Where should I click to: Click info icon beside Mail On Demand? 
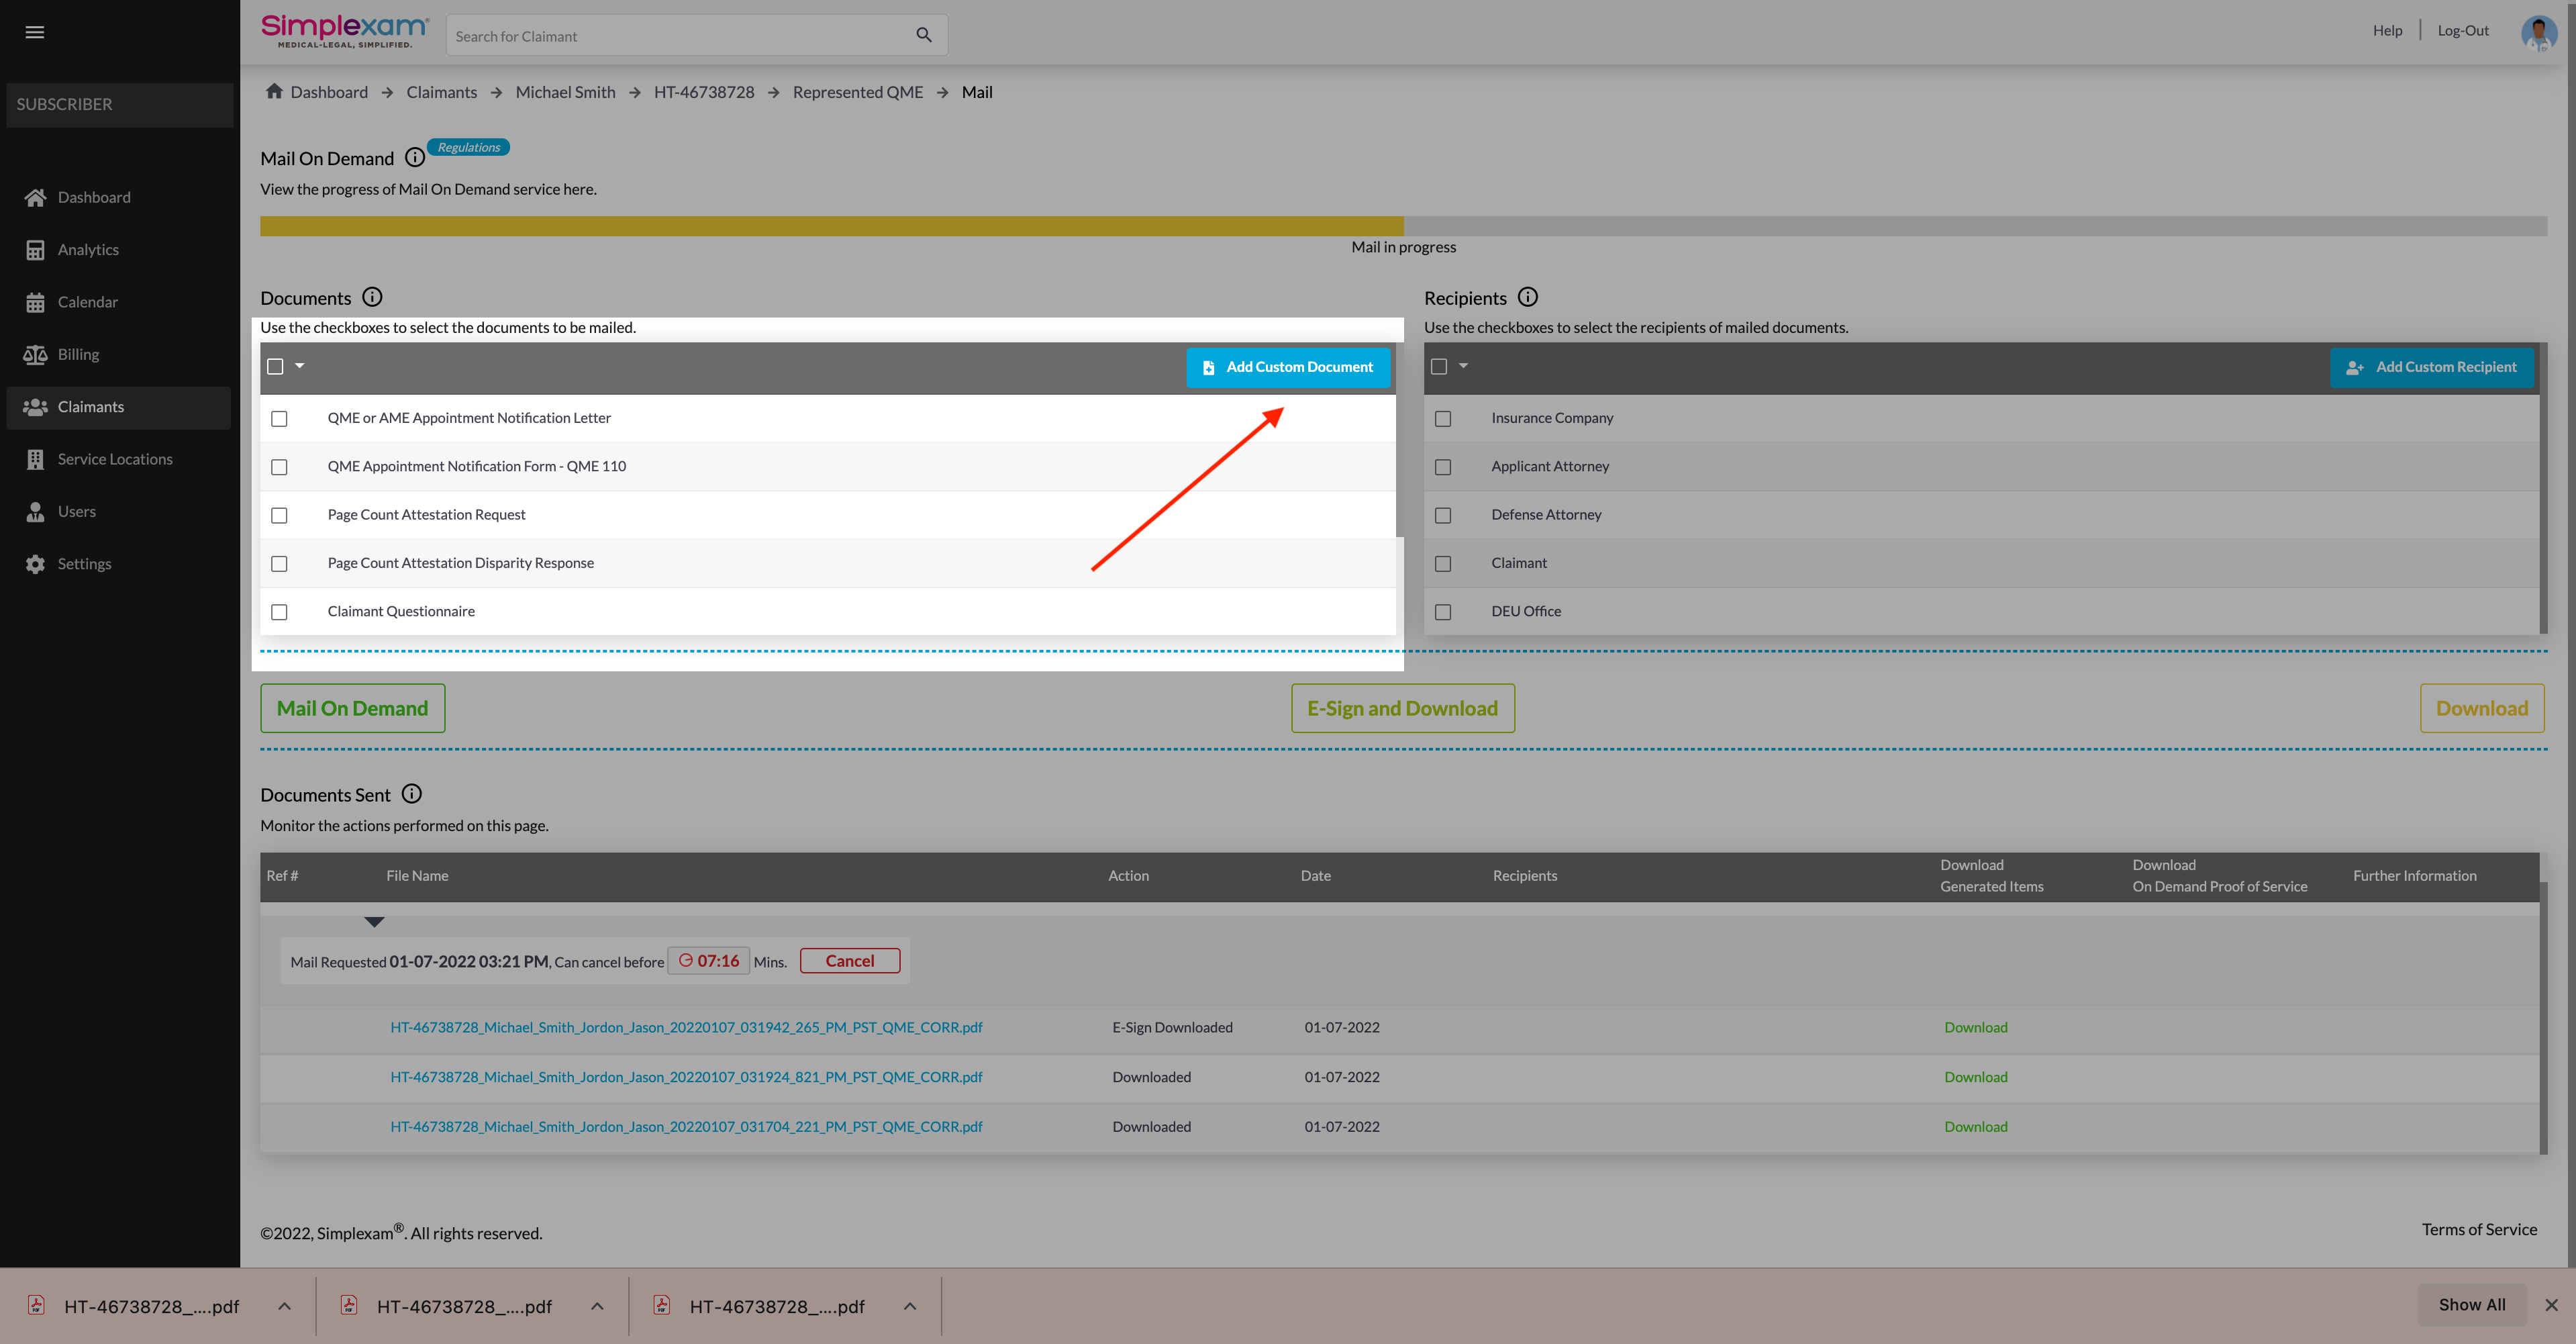pyautogui.click(x=414, y=158)
